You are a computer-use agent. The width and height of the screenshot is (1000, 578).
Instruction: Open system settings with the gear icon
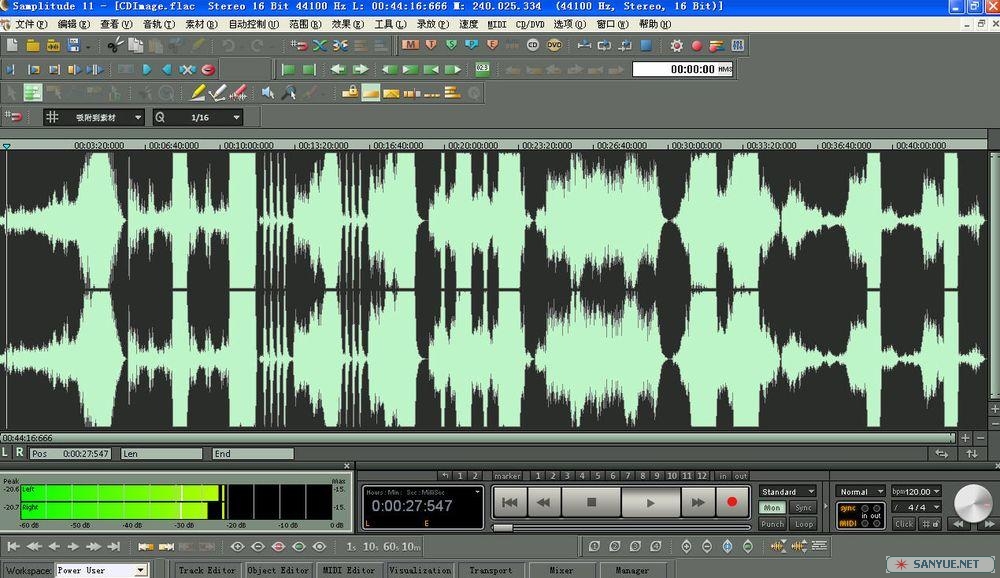(676, 45)
